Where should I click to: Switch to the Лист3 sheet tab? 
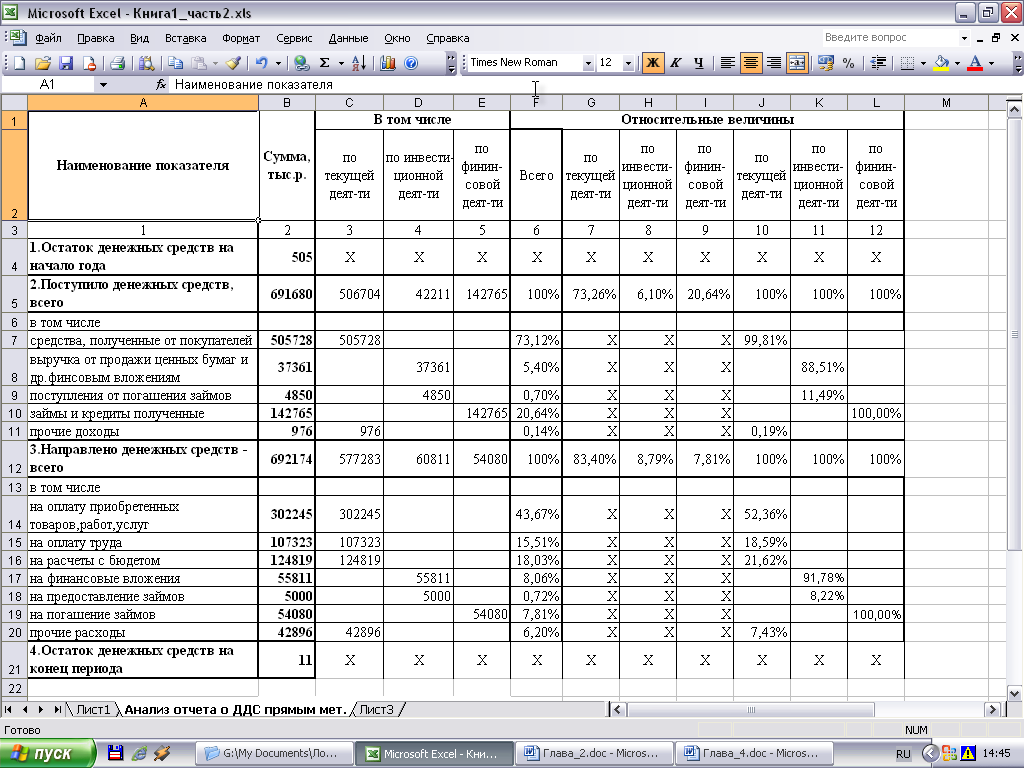pos(377,710)
